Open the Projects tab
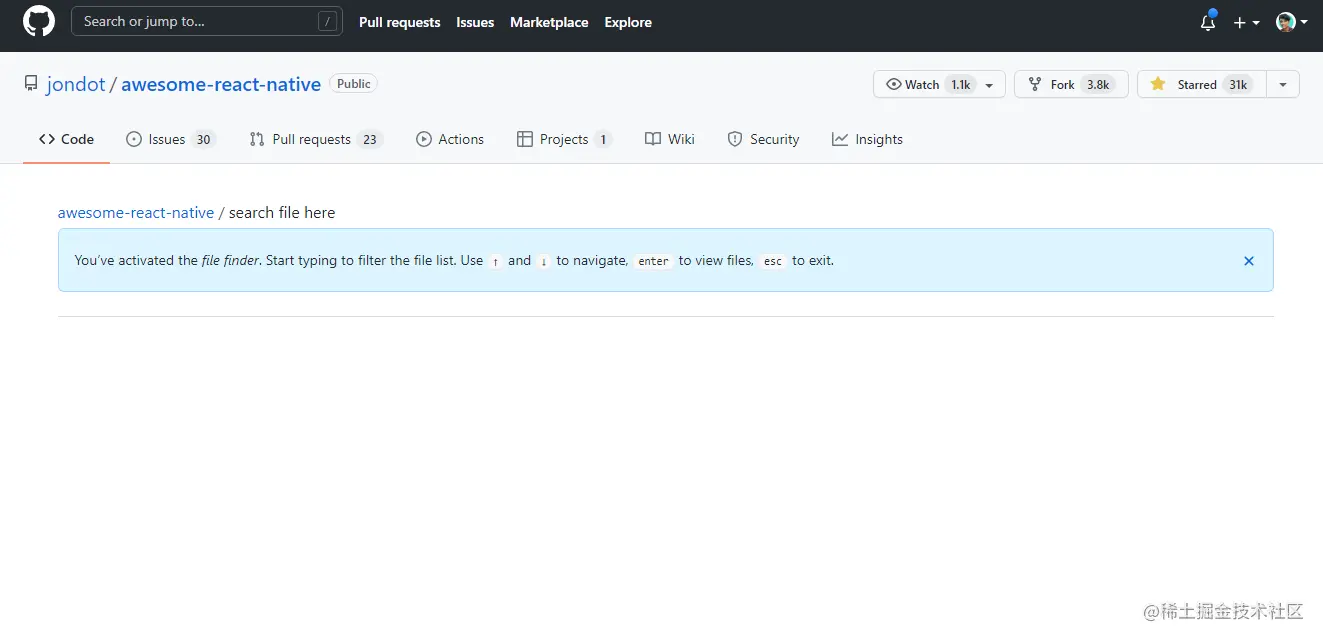The image size is (1323, 641). pos(564,139)
